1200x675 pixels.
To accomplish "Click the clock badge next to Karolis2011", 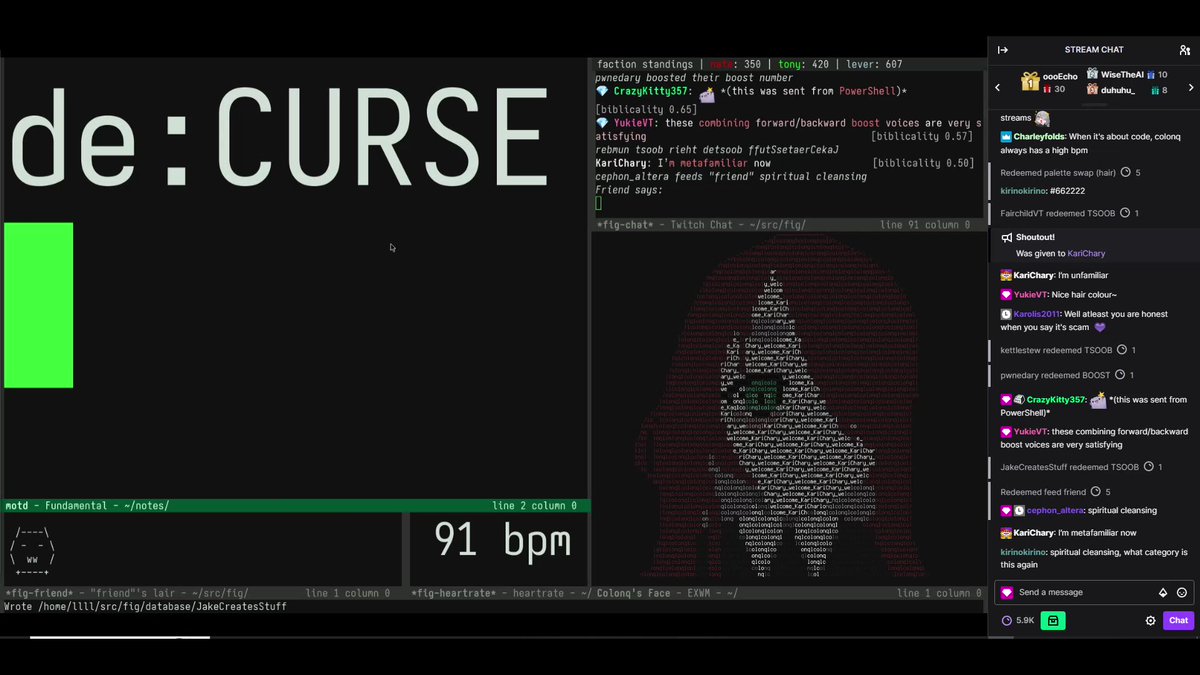I will 1006,314.
